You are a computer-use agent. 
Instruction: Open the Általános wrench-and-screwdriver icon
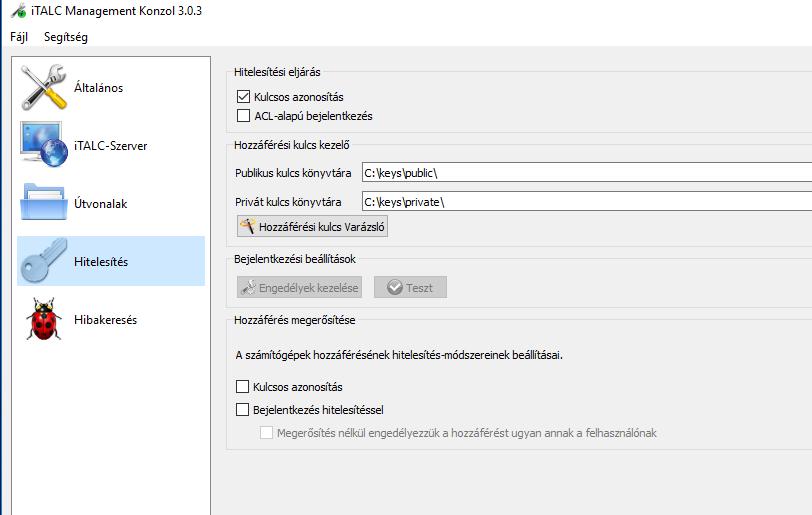44,87
